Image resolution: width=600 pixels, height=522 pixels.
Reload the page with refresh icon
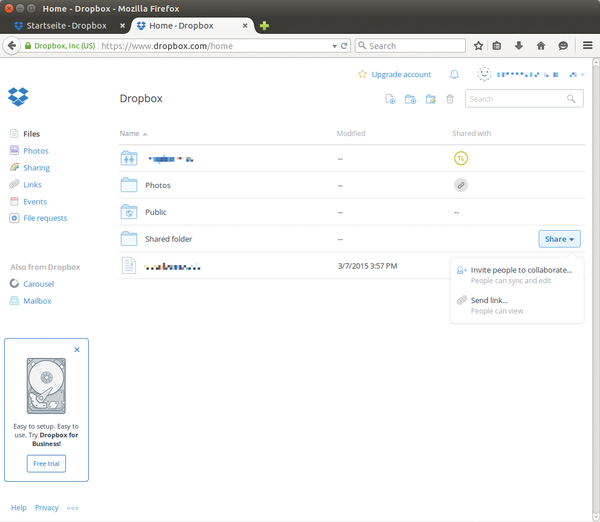344,46
